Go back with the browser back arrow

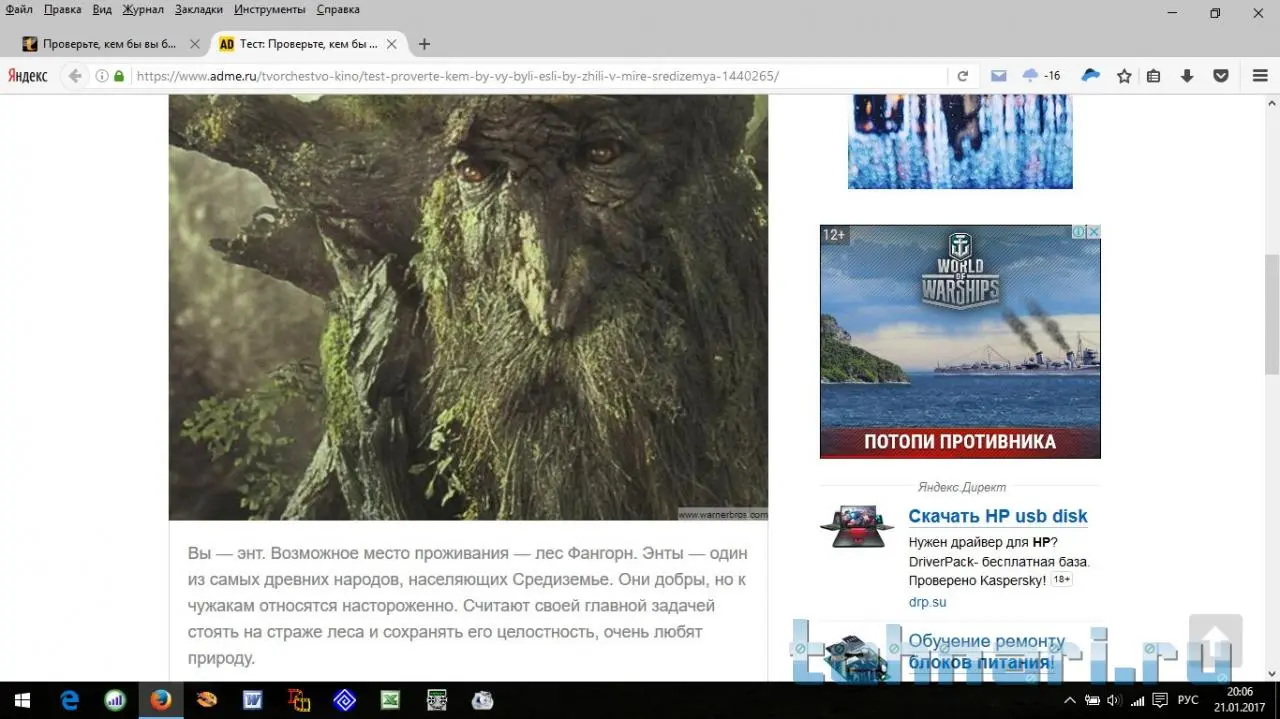[x=74, y=76]
